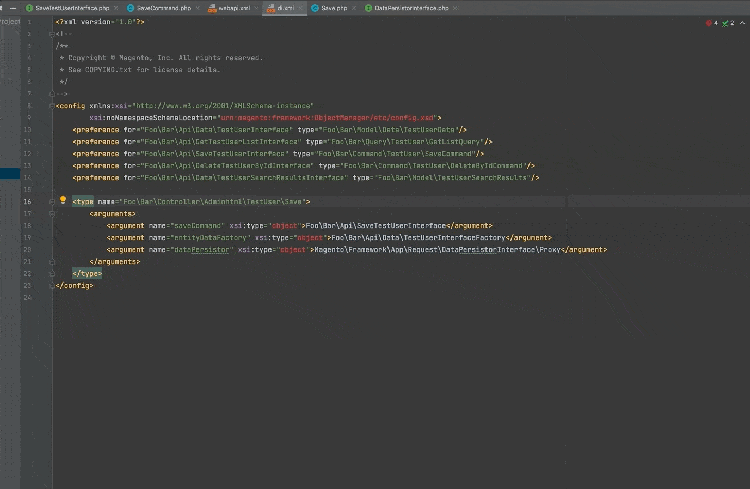Click the yellow light bulb intention icon
Image resolution: width=750 pixels, height=489 pixels.
tap(62, 201)
